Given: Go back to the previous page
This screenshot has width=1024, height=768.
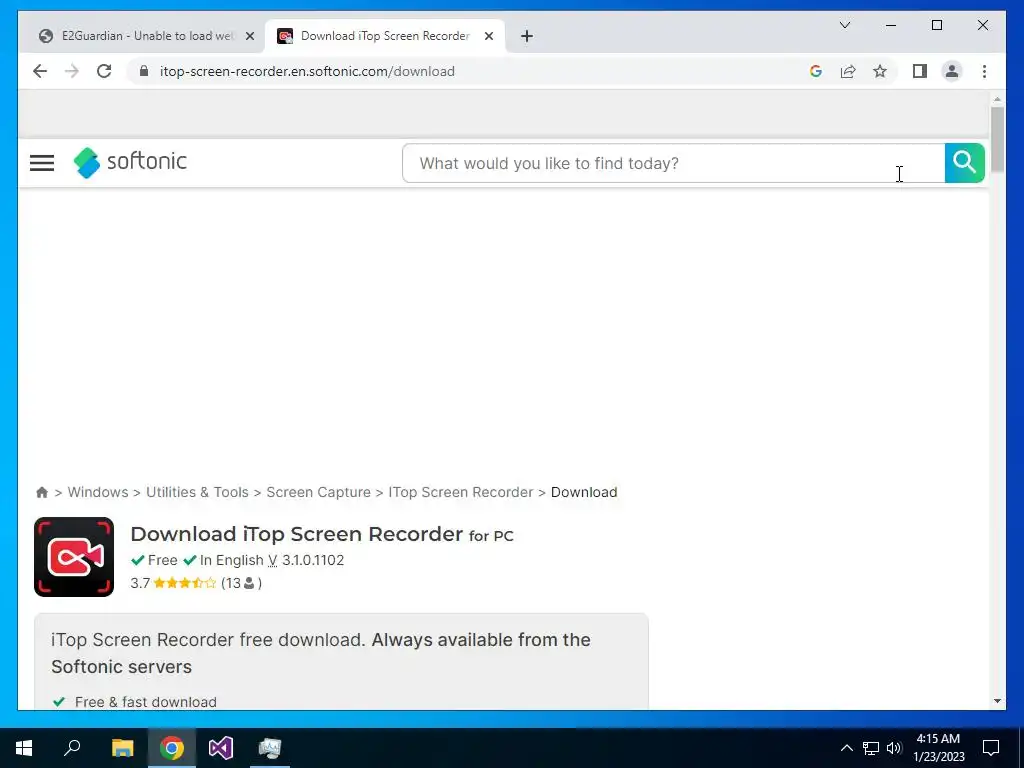Looking at the screenshot, I should click(40, 71).
